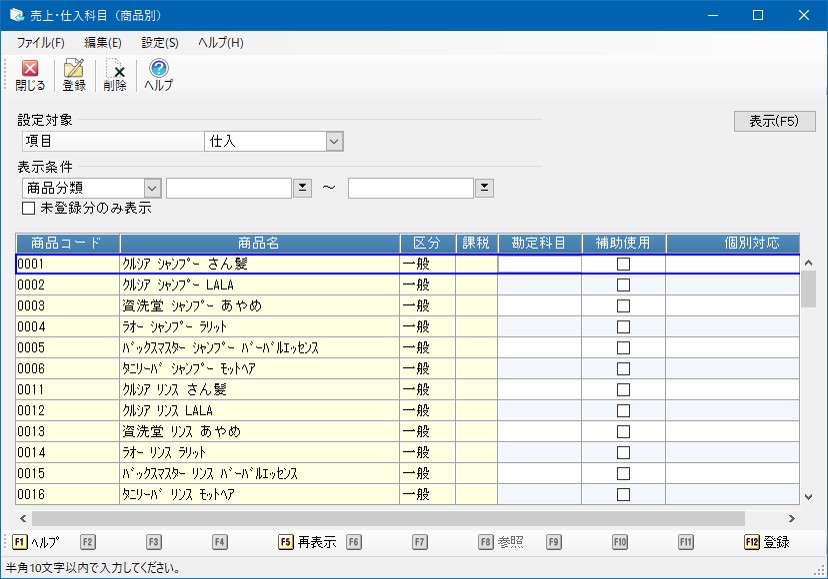Check 補助使用 box for product 0005
The height and width of the screenshot is (579, 828).
tap(623, 348)
